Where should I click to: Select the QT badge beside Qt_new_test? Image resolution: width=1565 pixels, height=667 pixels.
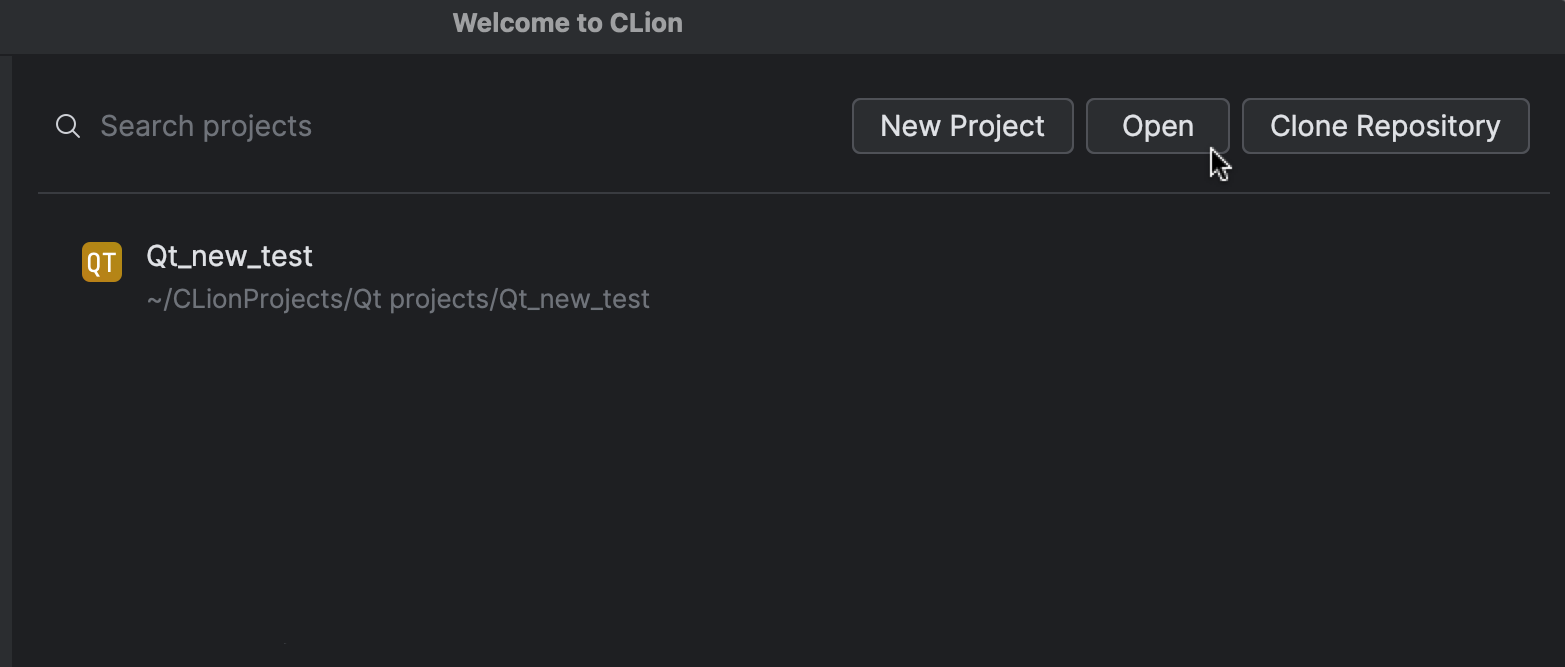pyautogui.click(x=102, y=262)
